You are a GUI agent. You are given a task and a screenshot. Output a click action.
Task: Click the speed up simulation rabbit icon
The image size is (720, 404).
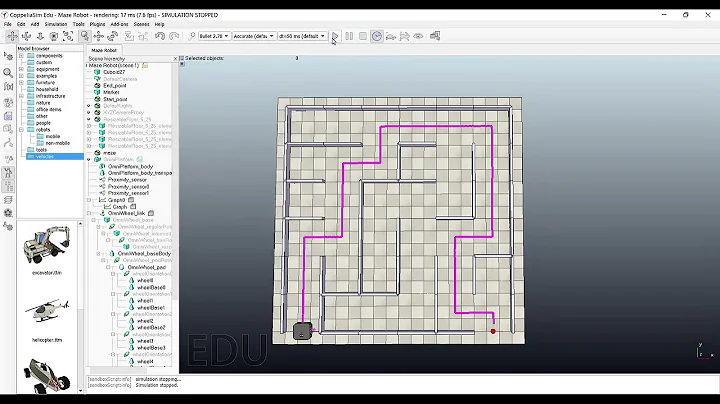click(x=405, y=36)
